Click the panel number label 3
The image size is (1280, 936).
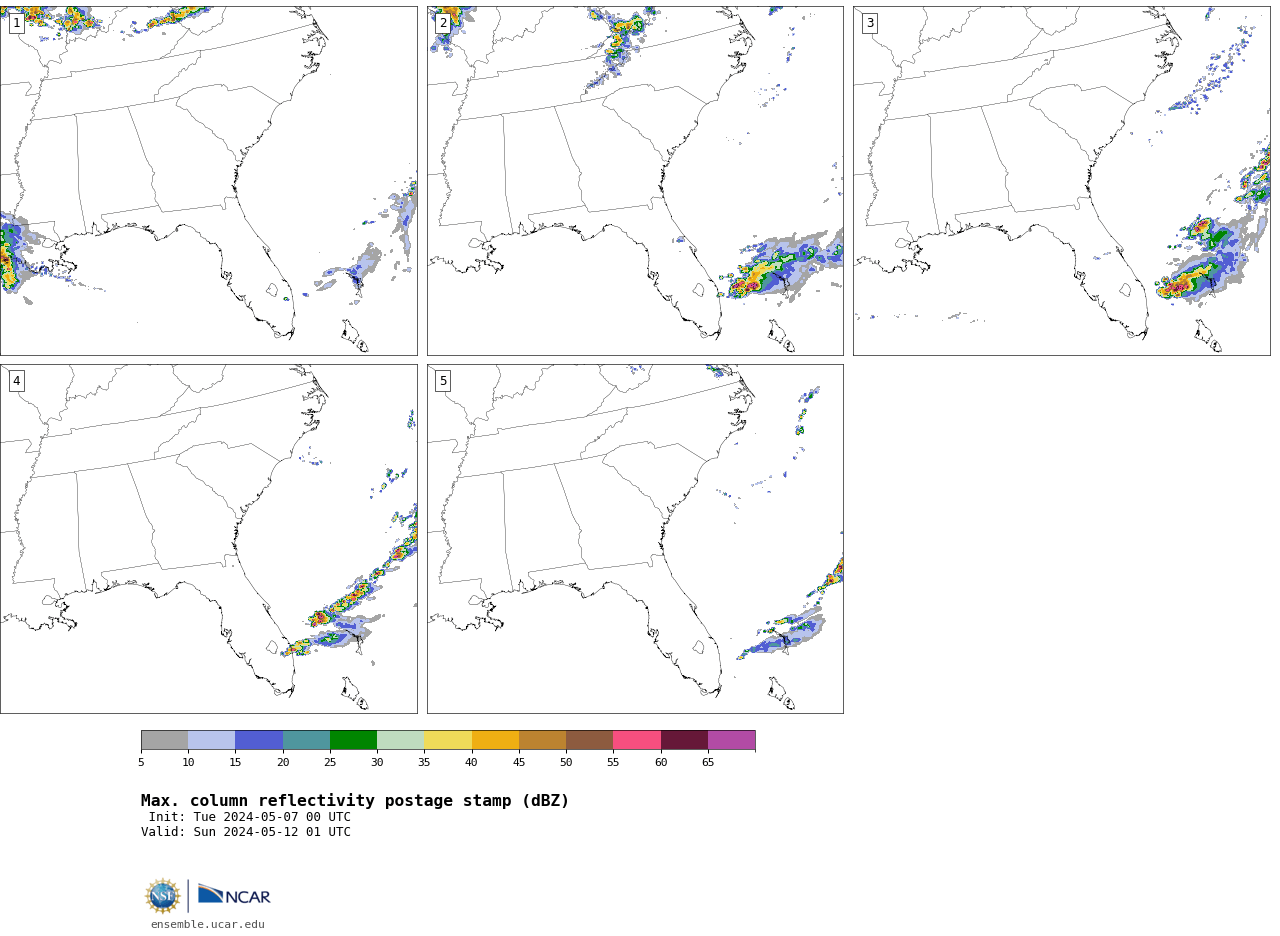pos(869,23)
